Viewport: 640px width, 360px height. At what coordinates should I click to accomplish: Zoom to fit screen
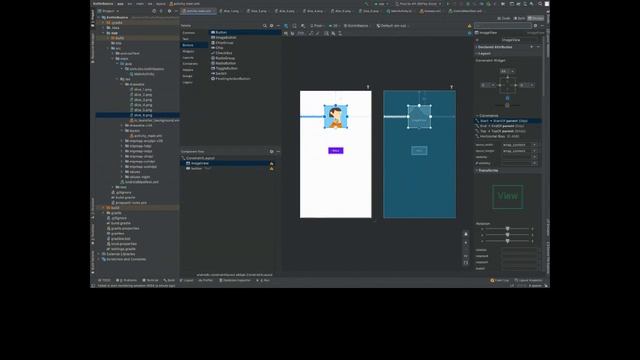[466, 263]
